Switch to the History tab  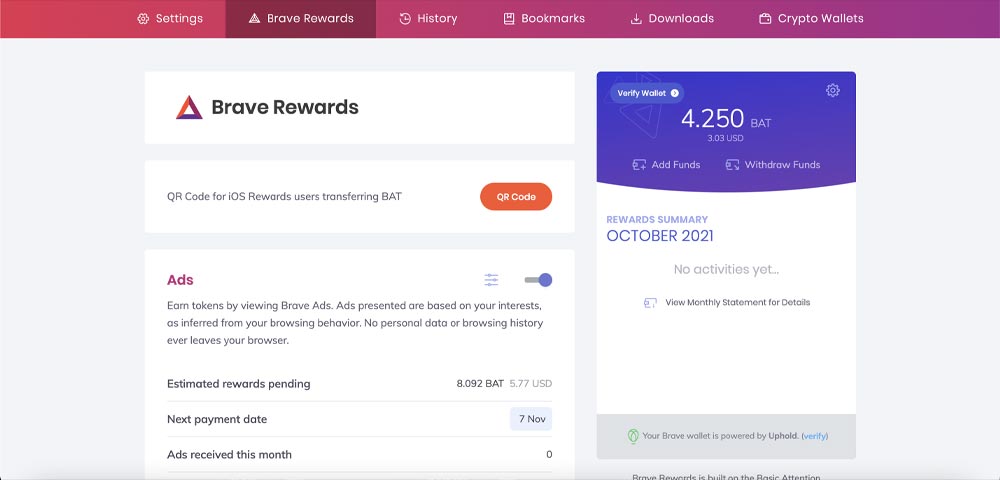tap(428, 18)
